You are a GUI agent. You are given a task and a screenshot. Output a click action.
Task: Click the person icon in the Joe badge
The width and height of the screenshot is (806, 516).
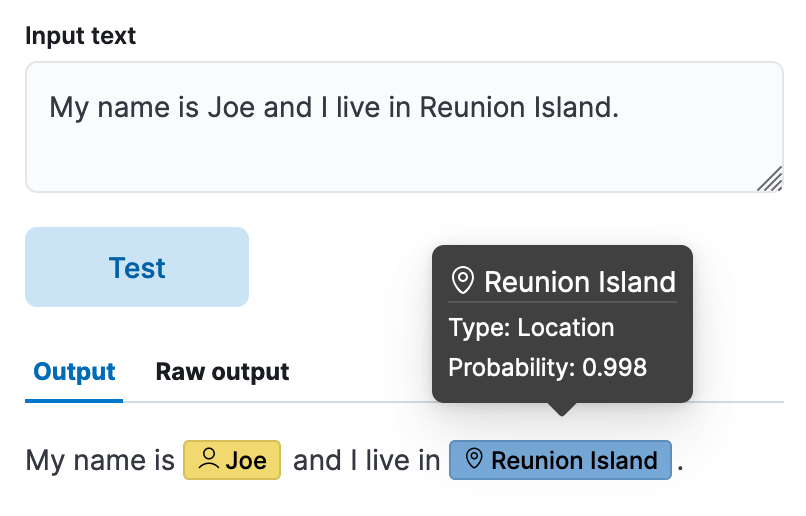click(x=209, y=460)
